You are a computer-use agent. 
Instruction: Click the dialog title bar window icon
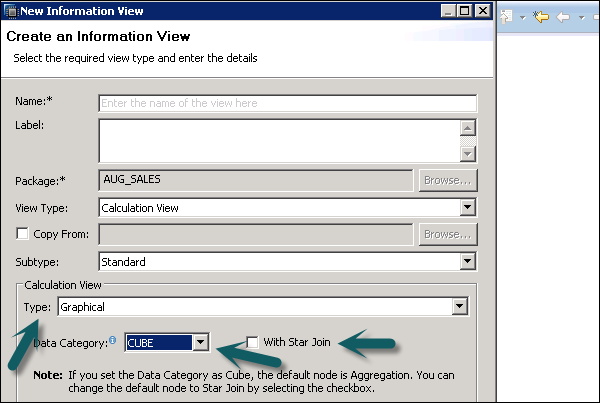tap(10, 11)
